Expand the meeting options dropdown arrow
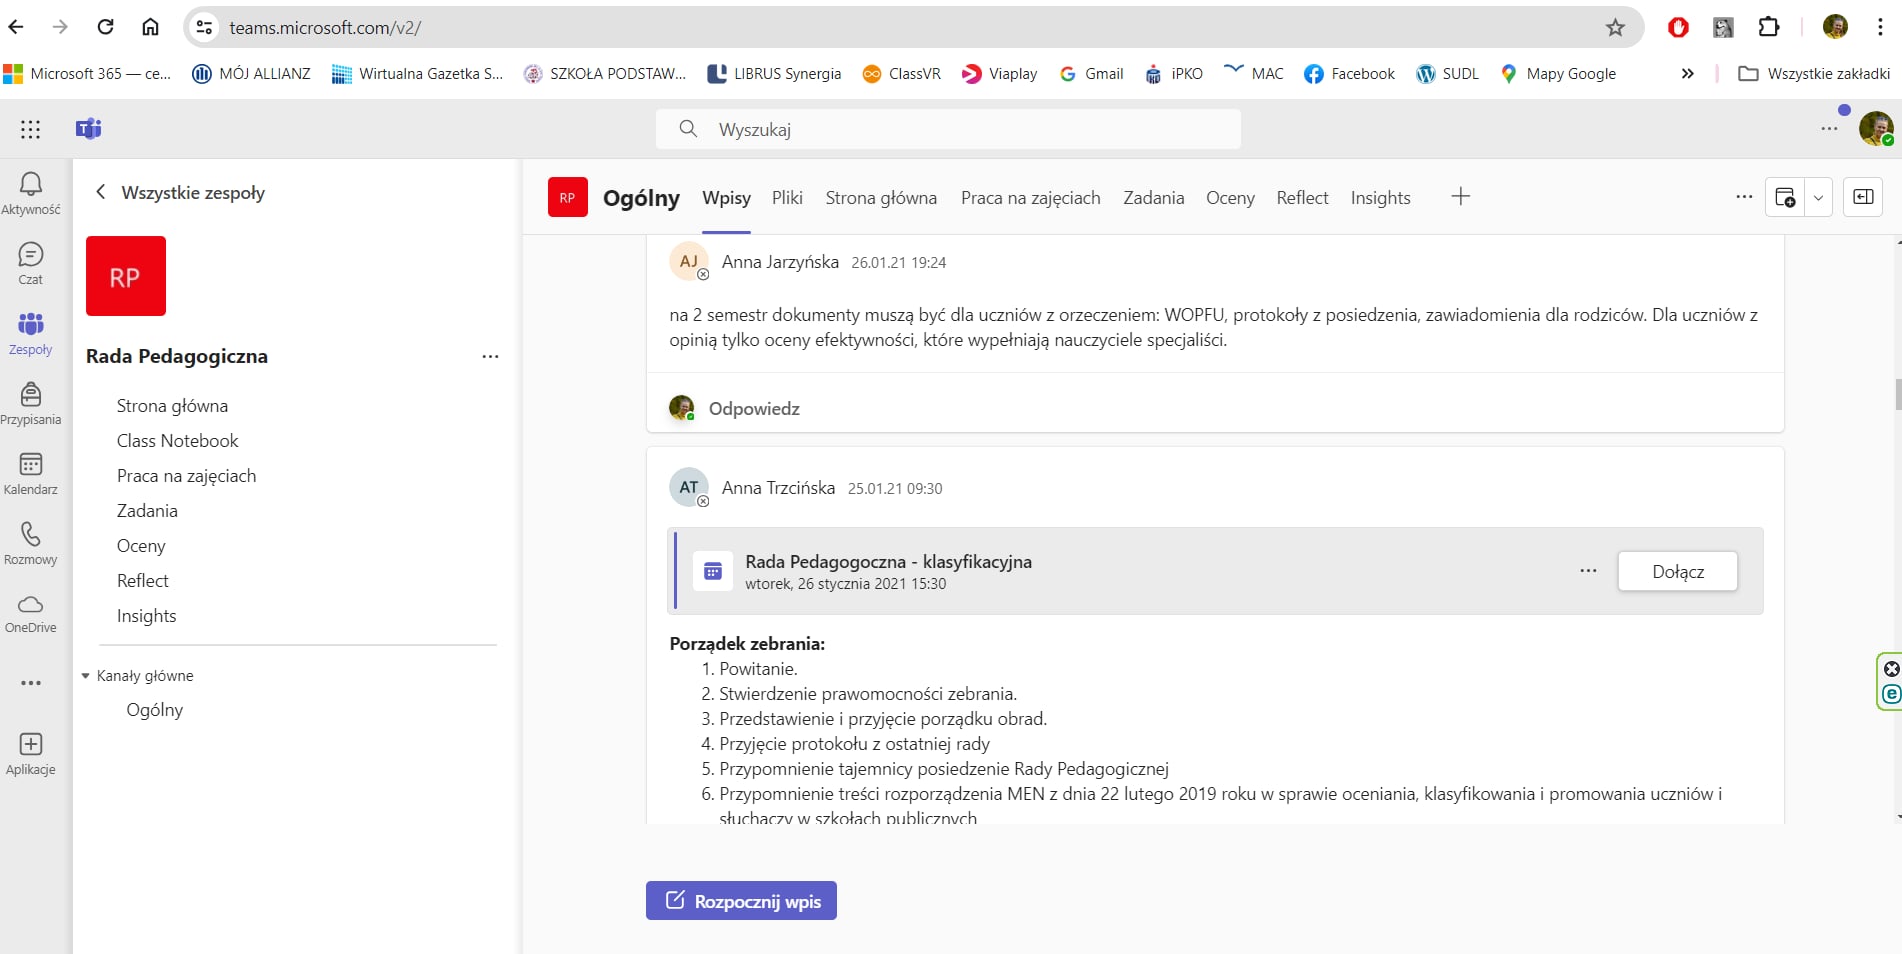 (x=1818, y=197)
